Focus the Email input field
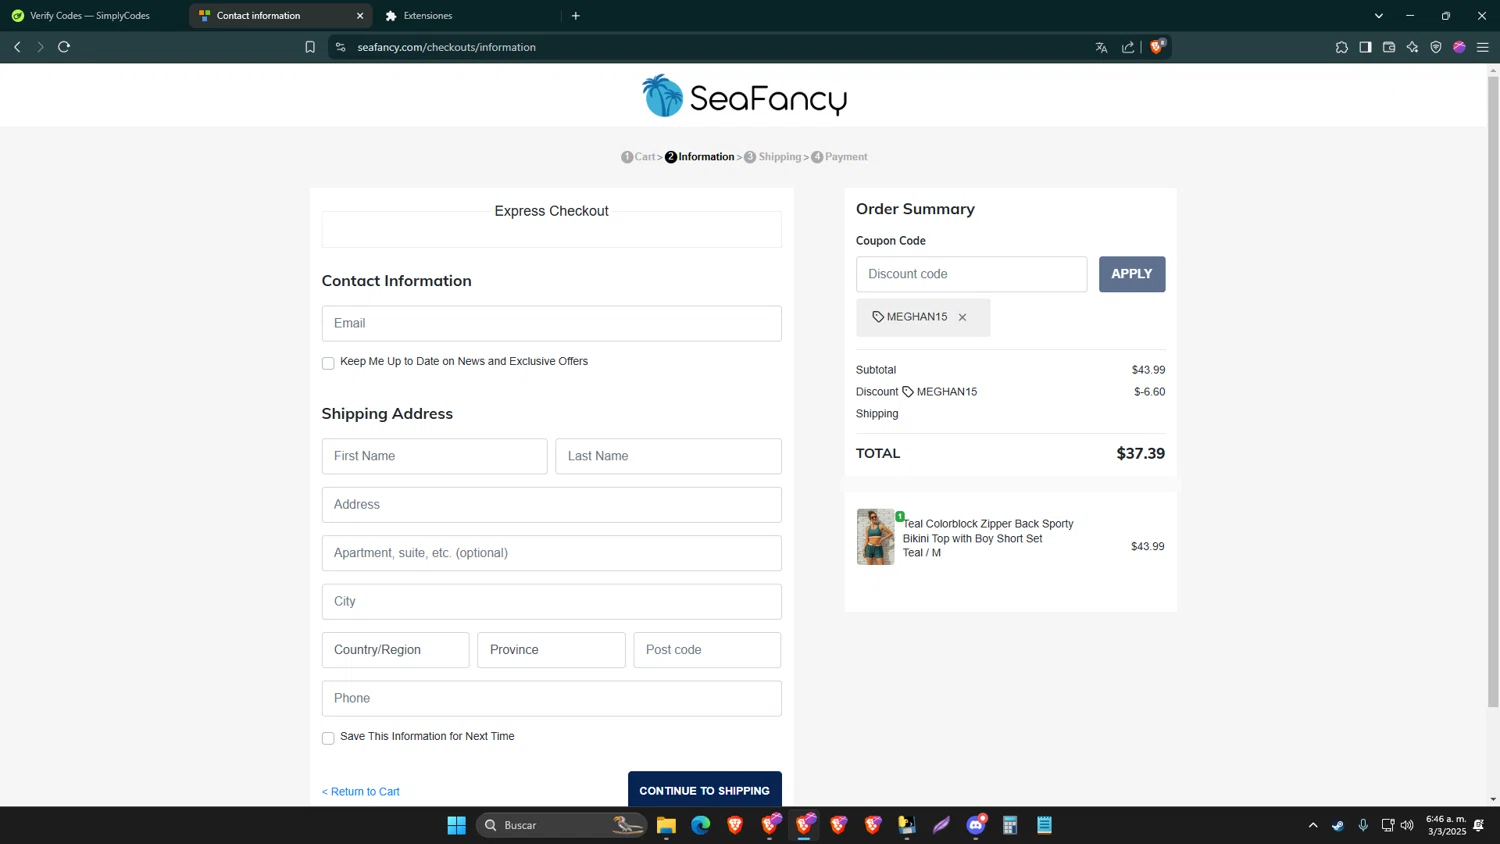 pos(551,323)
